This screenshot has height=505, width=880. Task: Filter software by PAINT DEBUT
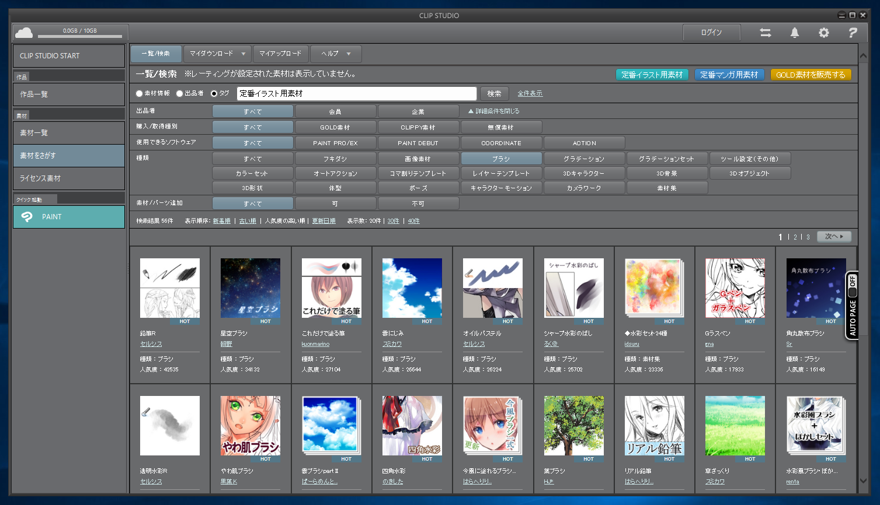[x=418, y=143]
